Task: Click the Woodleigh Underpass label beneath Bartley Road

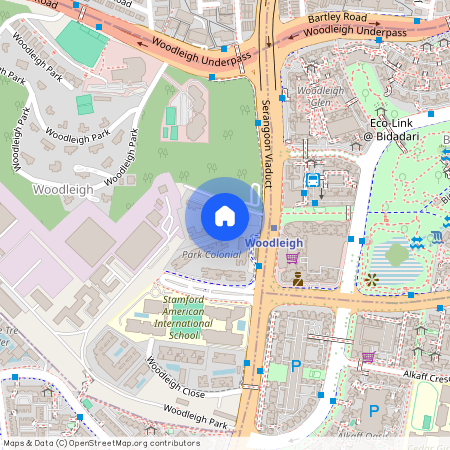Action: click(x=355, y=31)
